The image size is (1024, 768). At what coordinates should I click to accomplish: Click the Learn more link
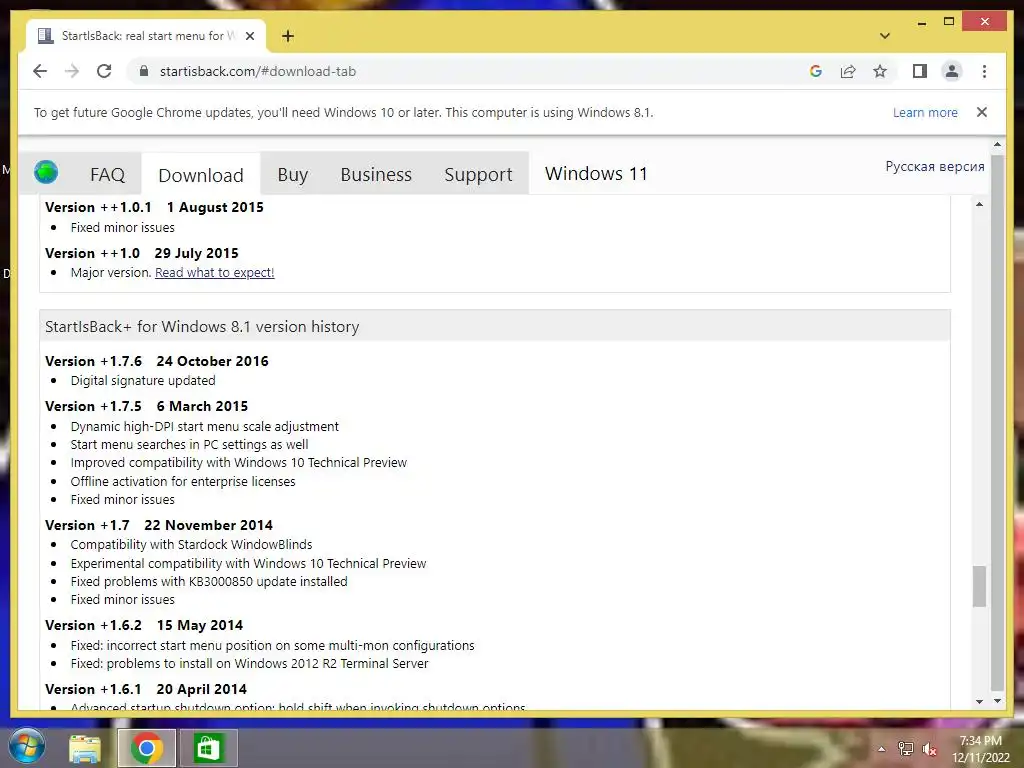[925, 112]
